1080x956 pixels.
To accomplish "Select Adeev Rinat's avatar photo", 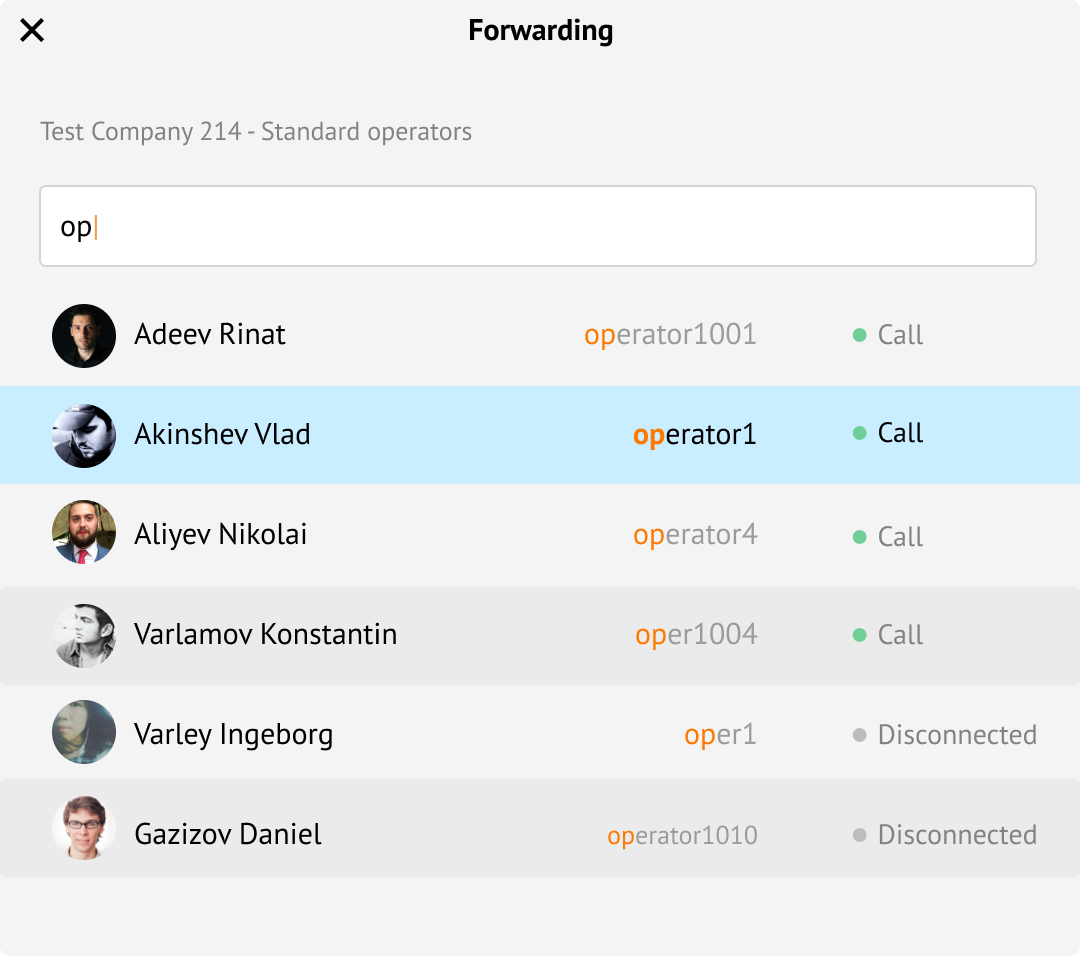I will 84,335.
